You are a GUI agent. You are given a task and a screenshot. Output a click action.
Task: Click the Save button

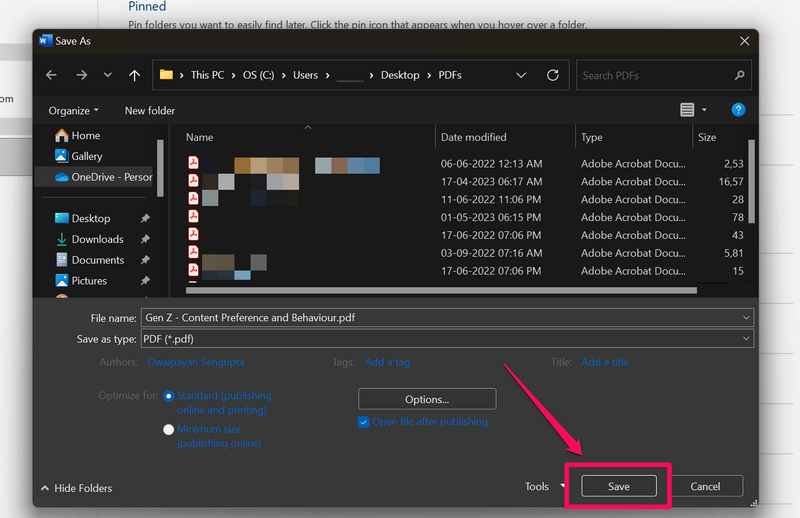618,487
